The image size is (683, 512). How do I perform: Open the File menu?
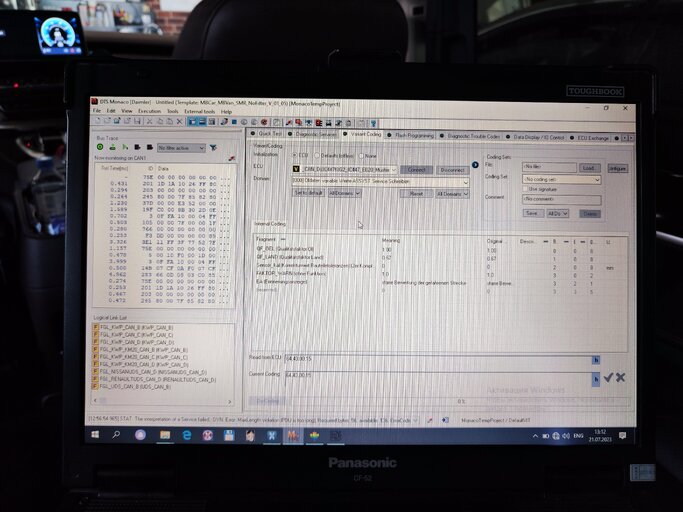(97, 111)
